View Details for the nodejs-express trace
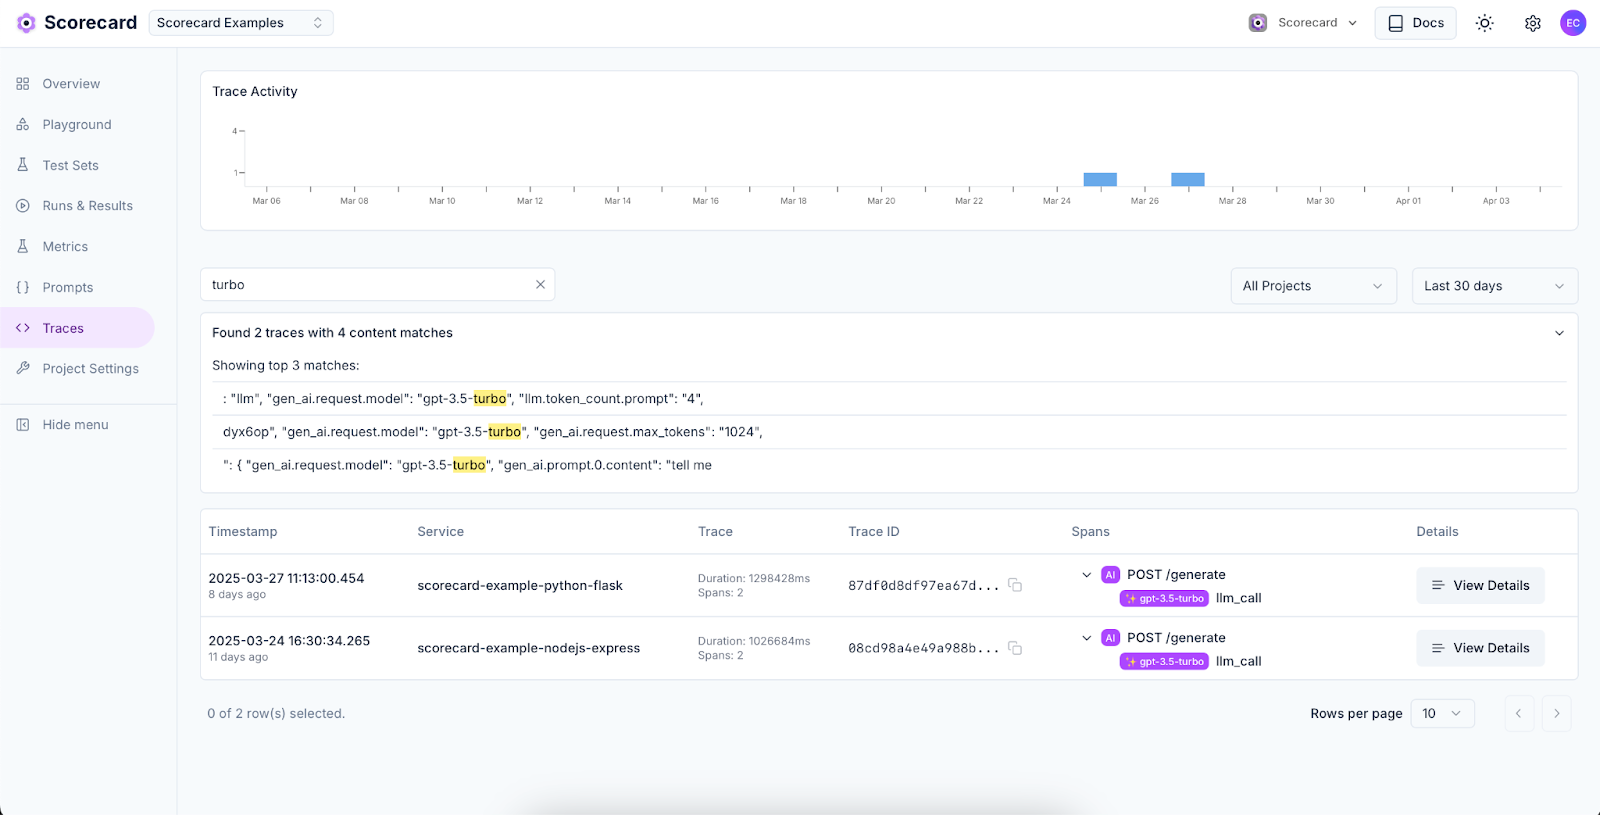The image size is (1600, 815). click(1480, 648)
